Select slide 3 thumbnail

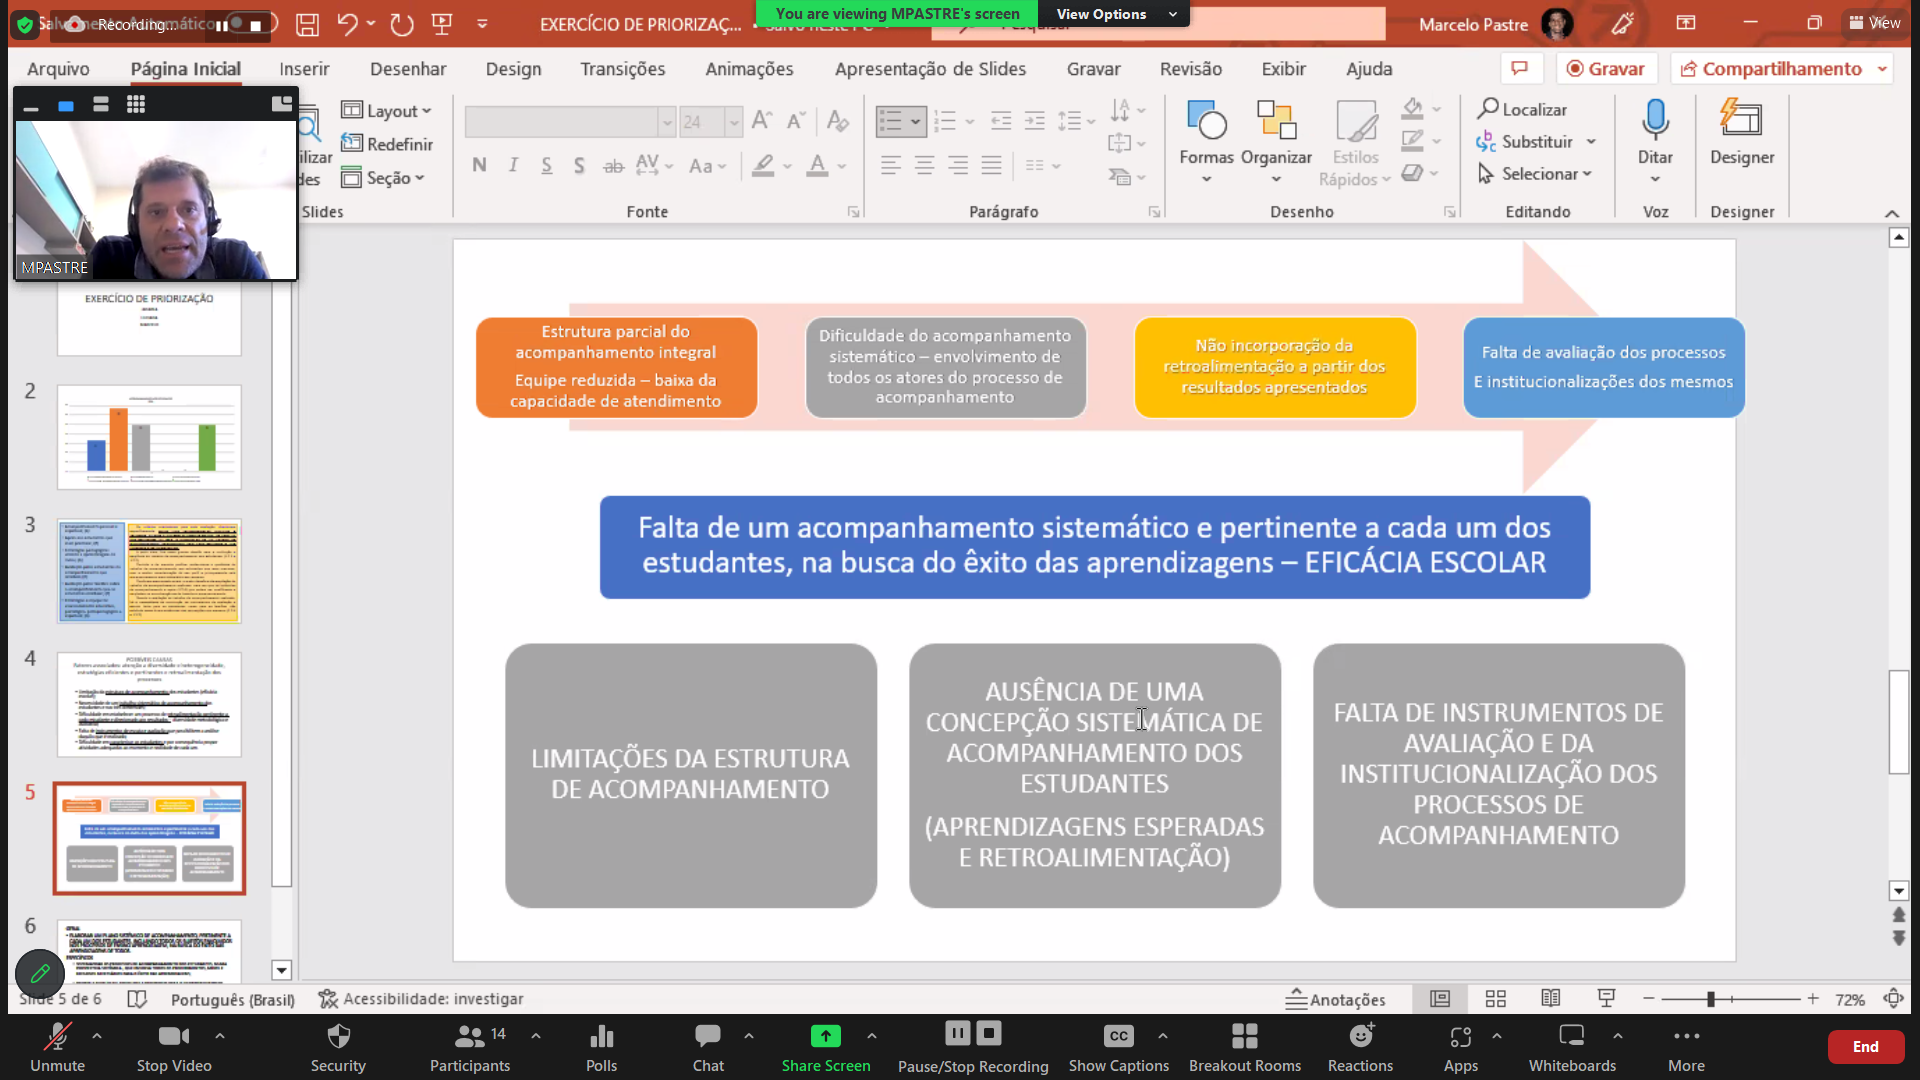point(149,571)
